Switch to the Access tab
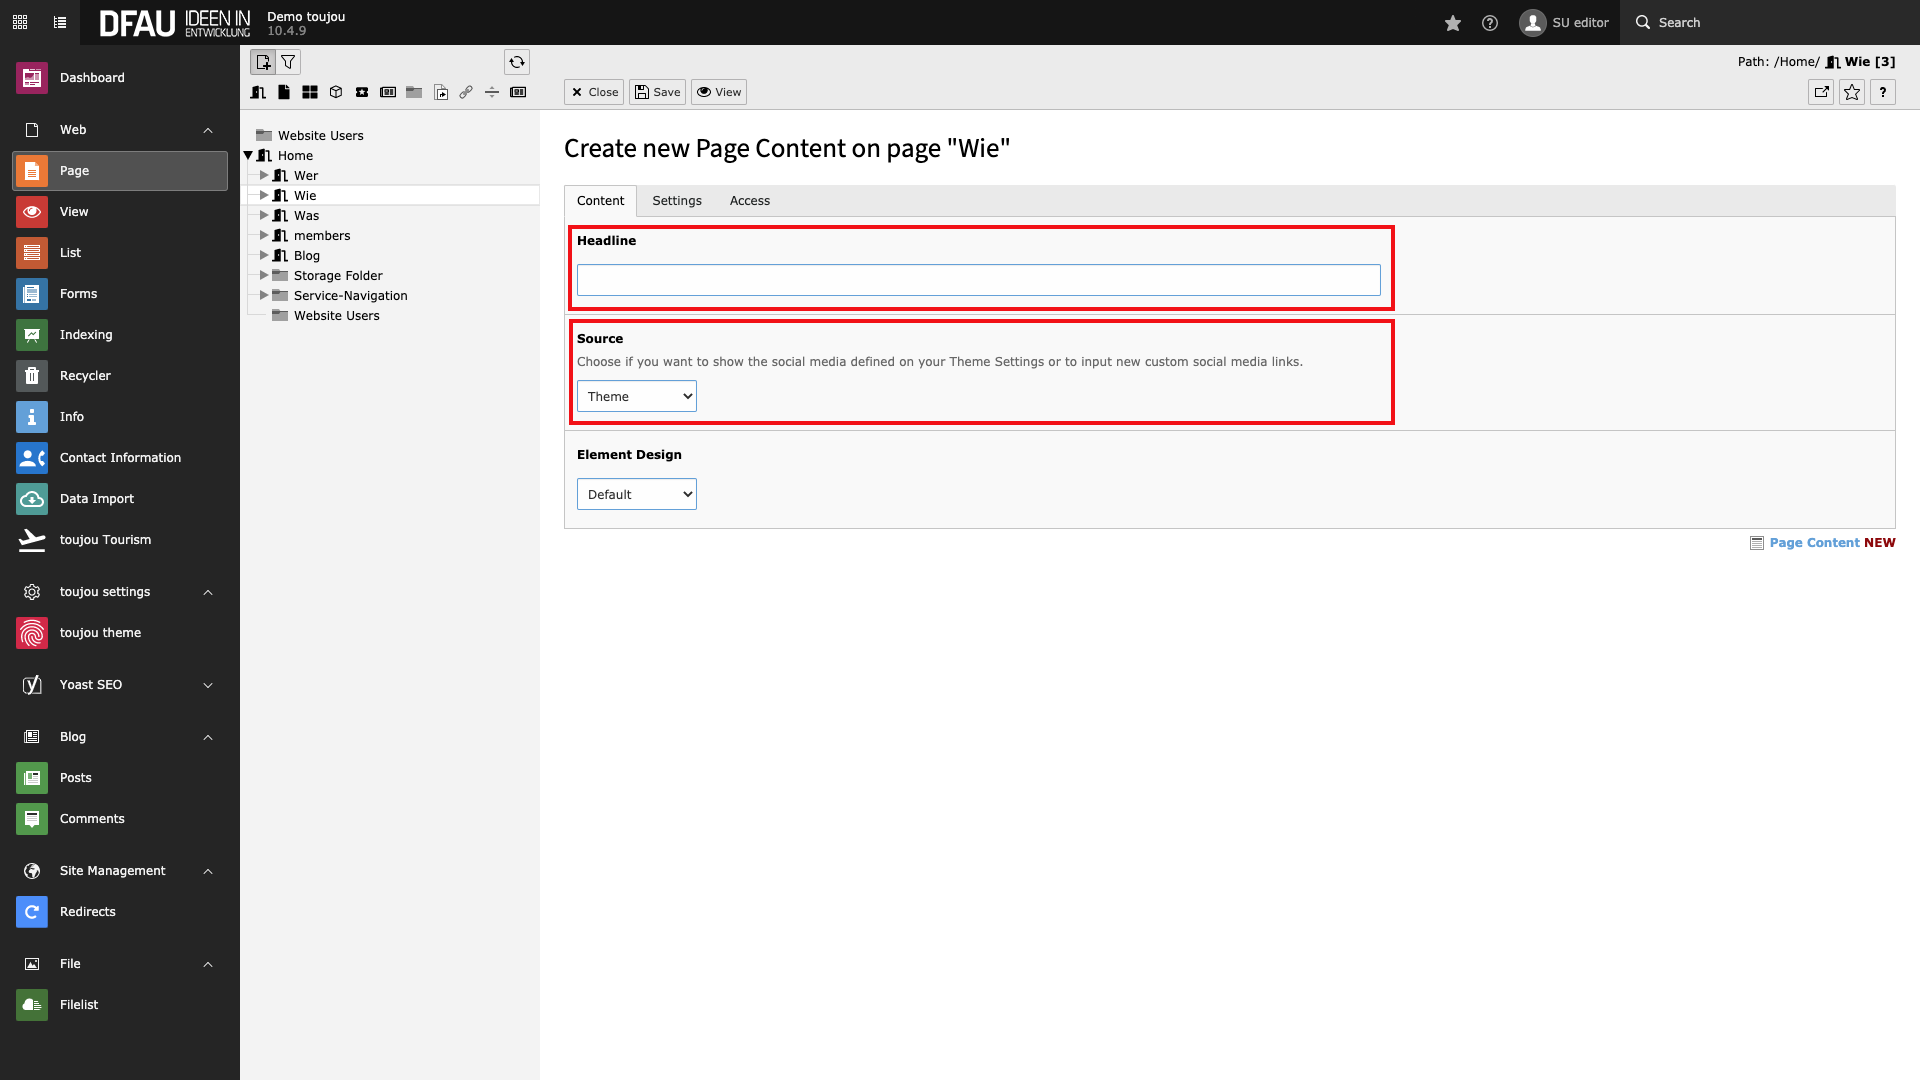This screenshot has height=1080, width=1920. pos(749,201)
